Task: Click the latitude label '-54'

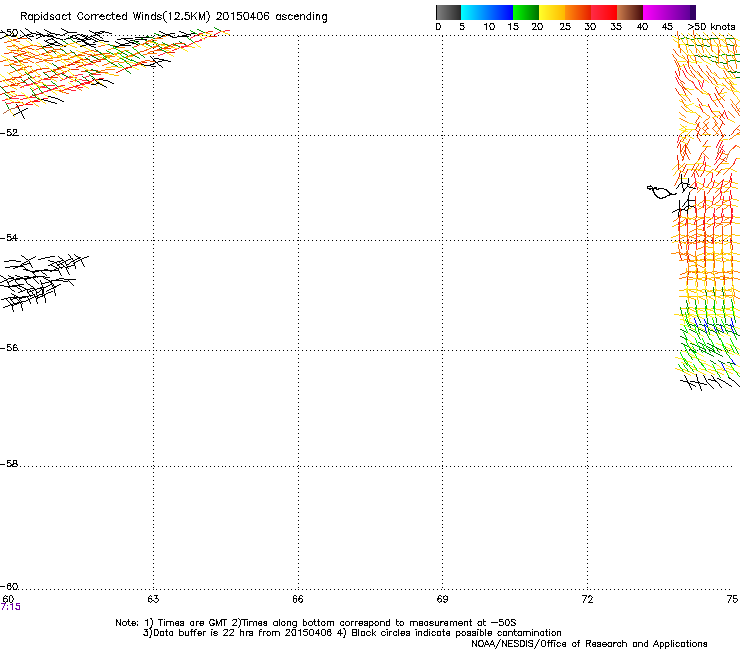Action: [x=9, y=237]
